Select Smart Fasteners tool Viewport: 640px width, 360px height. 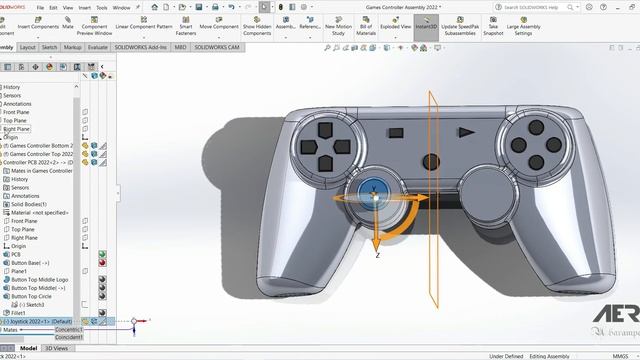tap(186, 26)
